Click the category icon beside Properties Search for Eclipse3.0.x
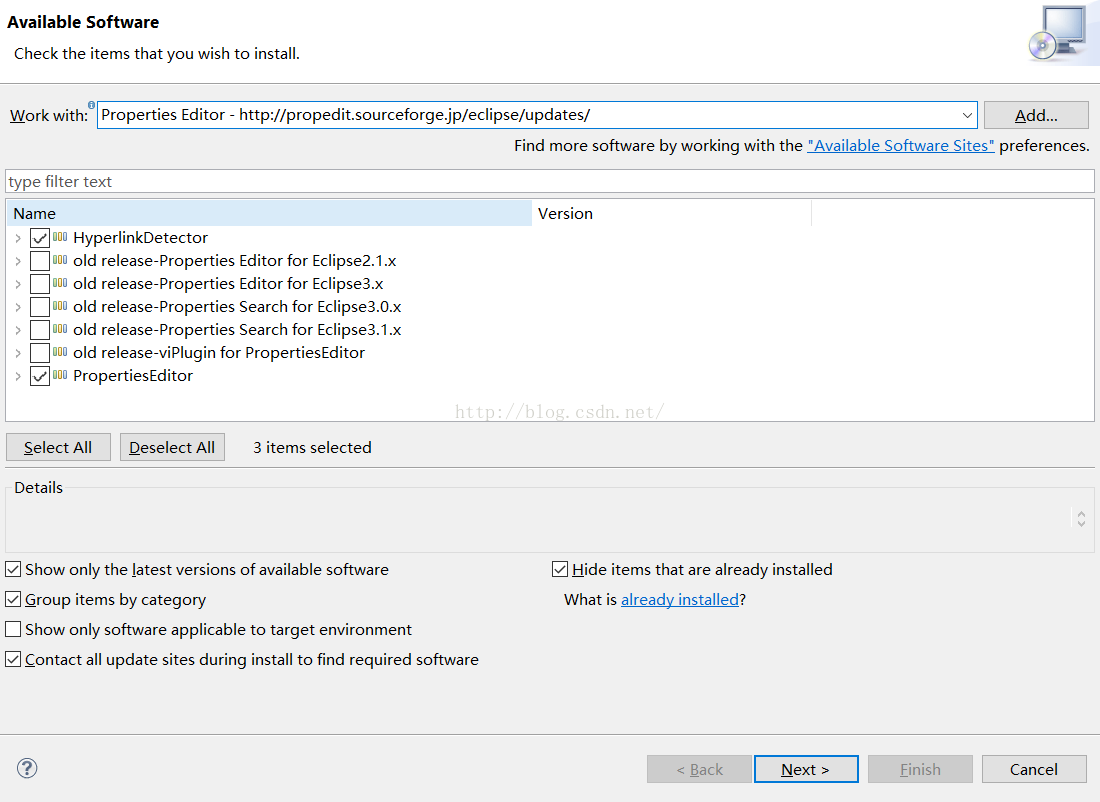Screen dimensions: 1100x802 tap(60, 307)
